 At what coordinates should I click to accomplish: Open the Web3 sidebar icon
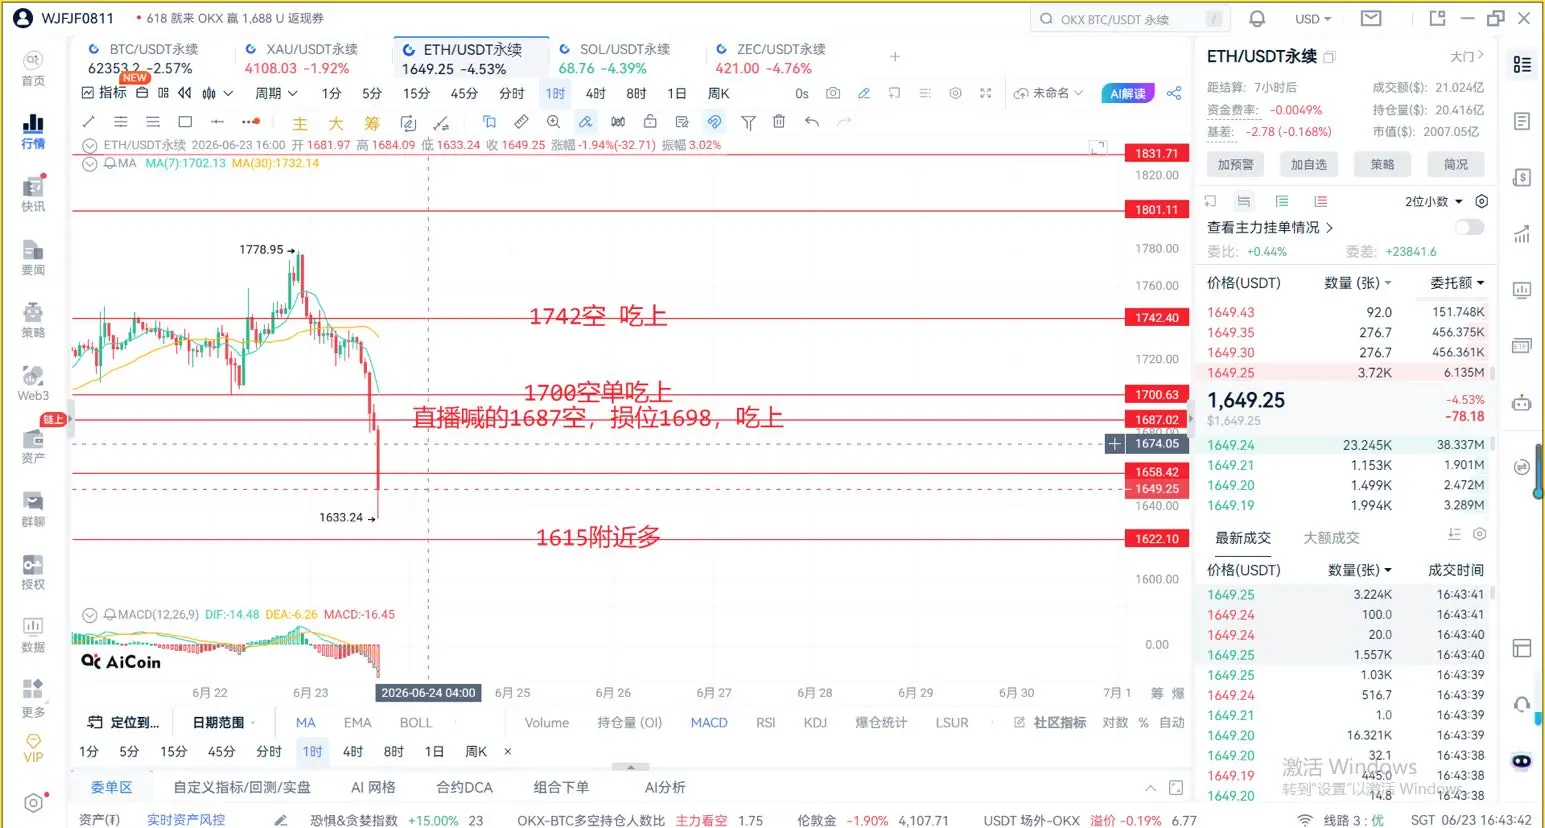click(x=33, y=382)
